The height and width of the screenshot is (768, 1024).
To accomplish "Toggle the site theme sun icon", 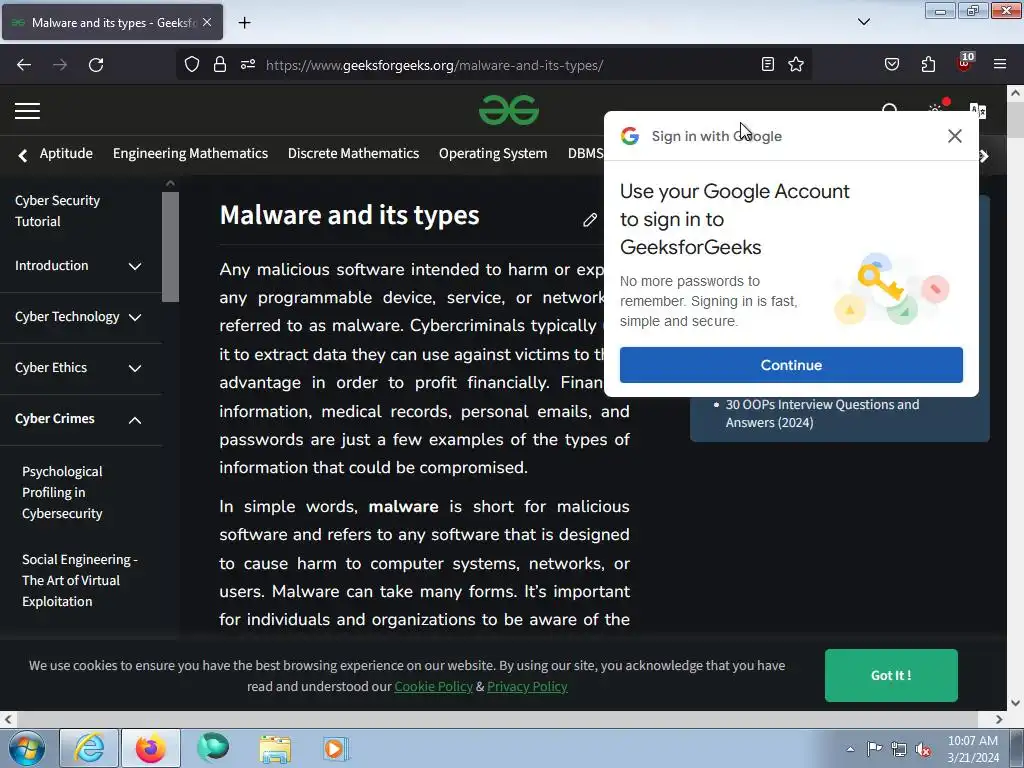I will pyautogui.click(x=936, y=110).
